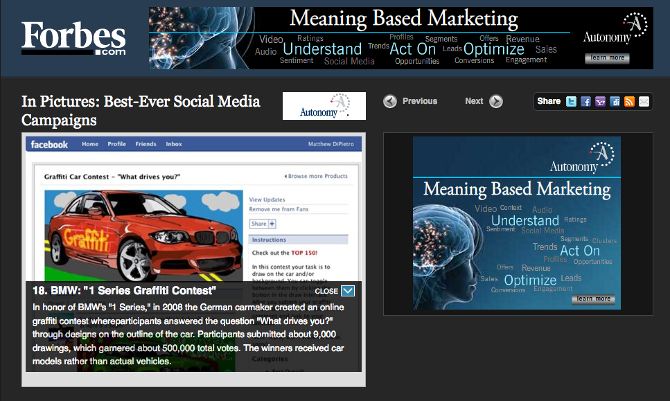Open the orange RSS feed icon
The image size is (670, 401).
629,101
